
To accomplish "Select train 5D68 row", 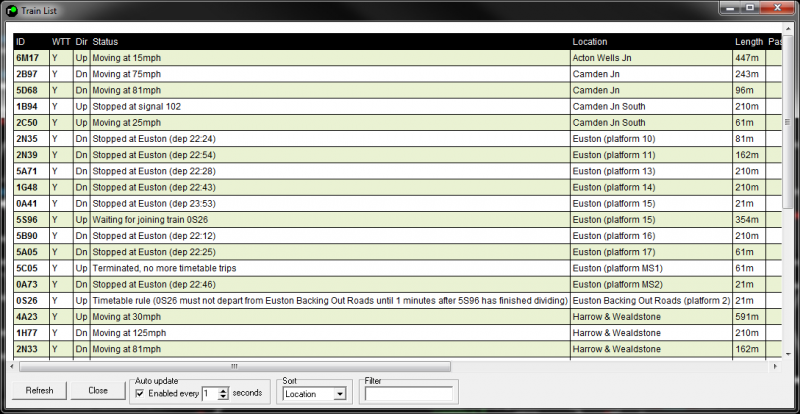I will coord(397,90).
